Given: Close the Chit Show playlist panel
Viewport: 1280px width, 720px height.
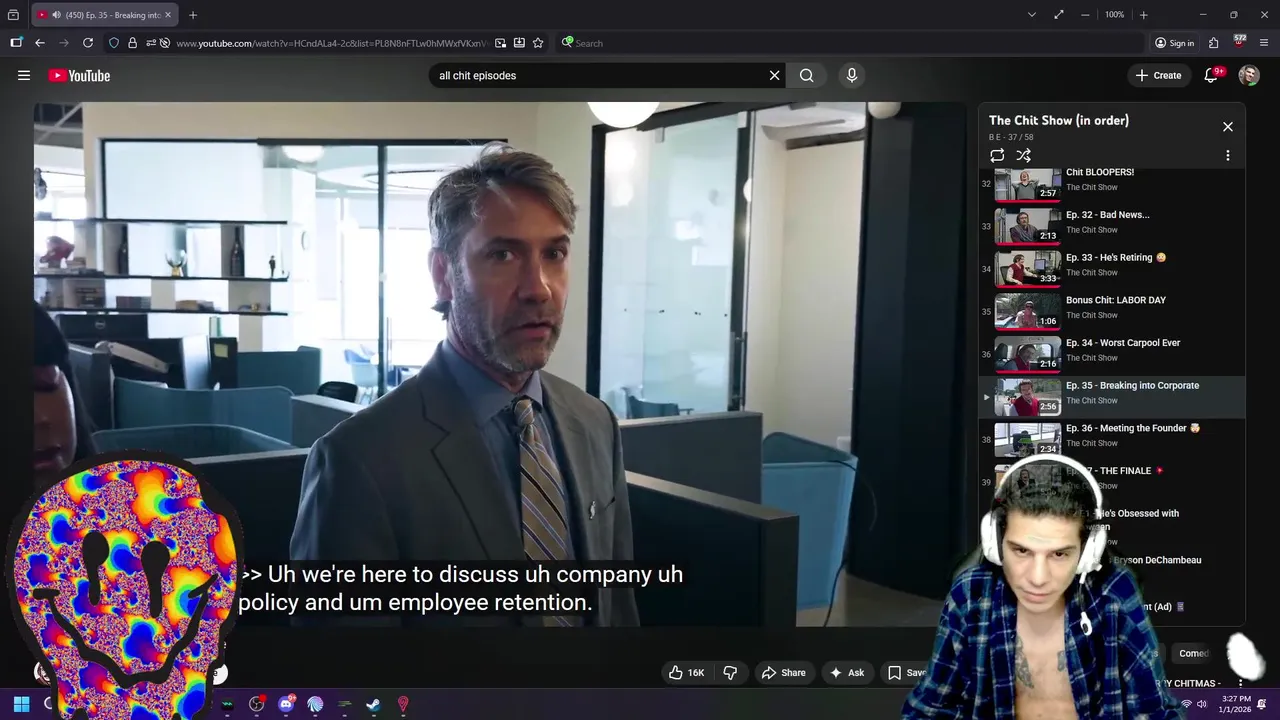Looking at the screenshot, I should (x=1228, y=127).
